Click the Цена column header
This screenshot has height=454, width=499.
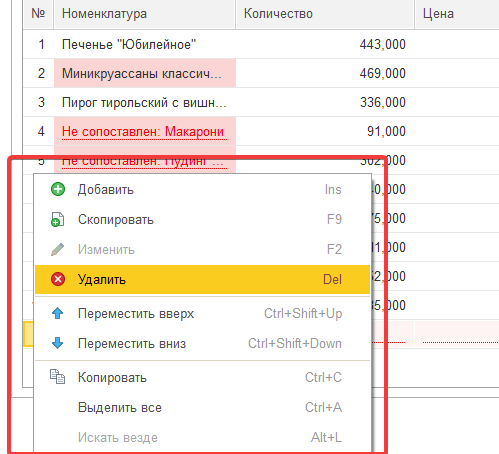(x=457, y=14)
